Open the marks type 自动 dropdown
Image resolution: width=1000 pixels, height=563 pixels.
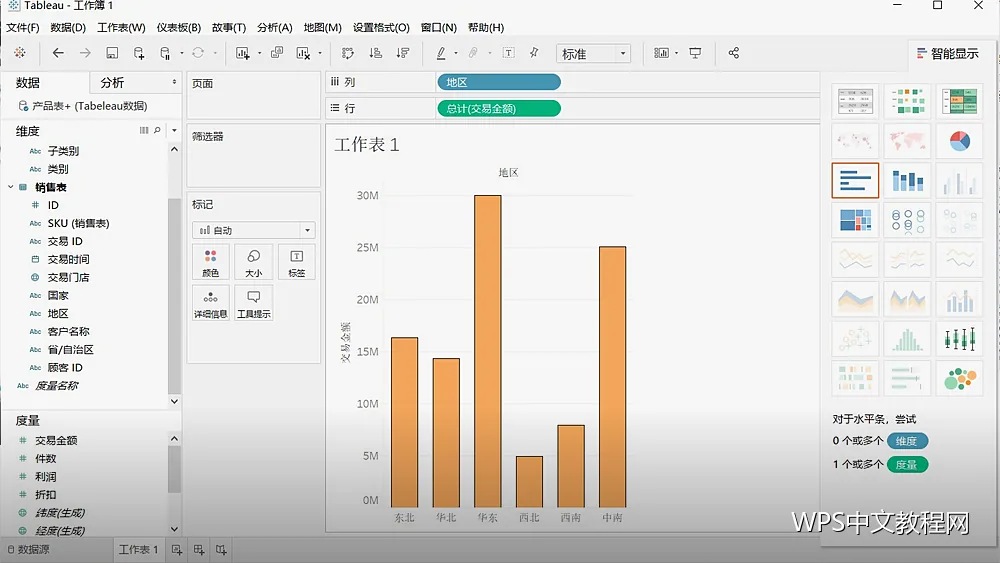coord(253,230)
